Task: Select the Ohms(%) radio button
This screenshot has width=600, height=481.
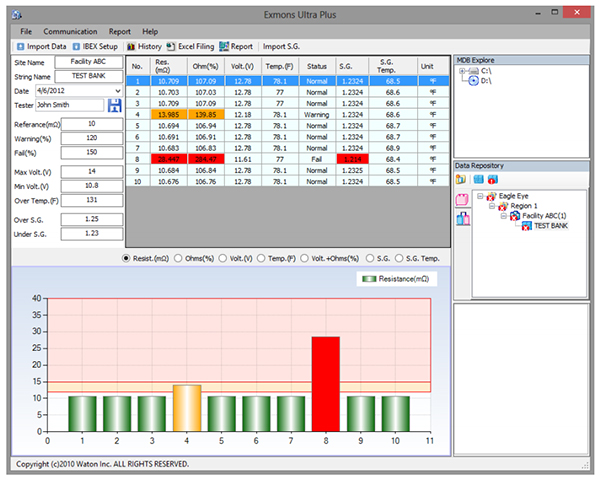Action: coord(180,257)
